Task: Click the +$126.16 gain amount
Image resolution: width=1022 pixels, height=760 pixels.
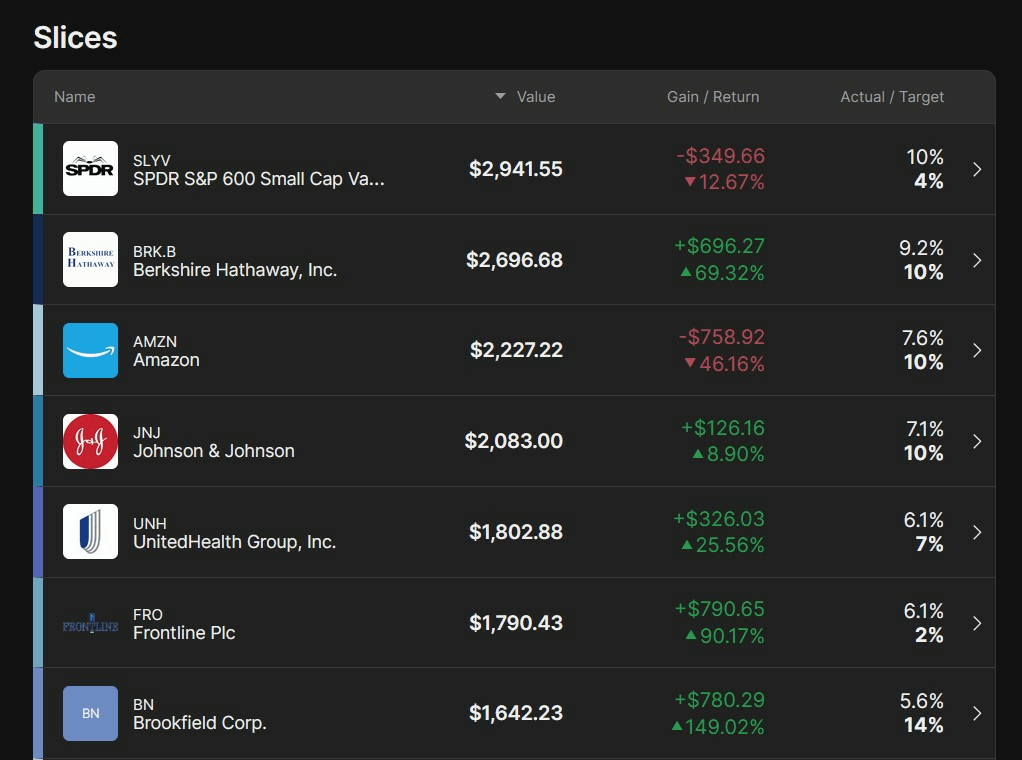Action: [x=723, y=428]
